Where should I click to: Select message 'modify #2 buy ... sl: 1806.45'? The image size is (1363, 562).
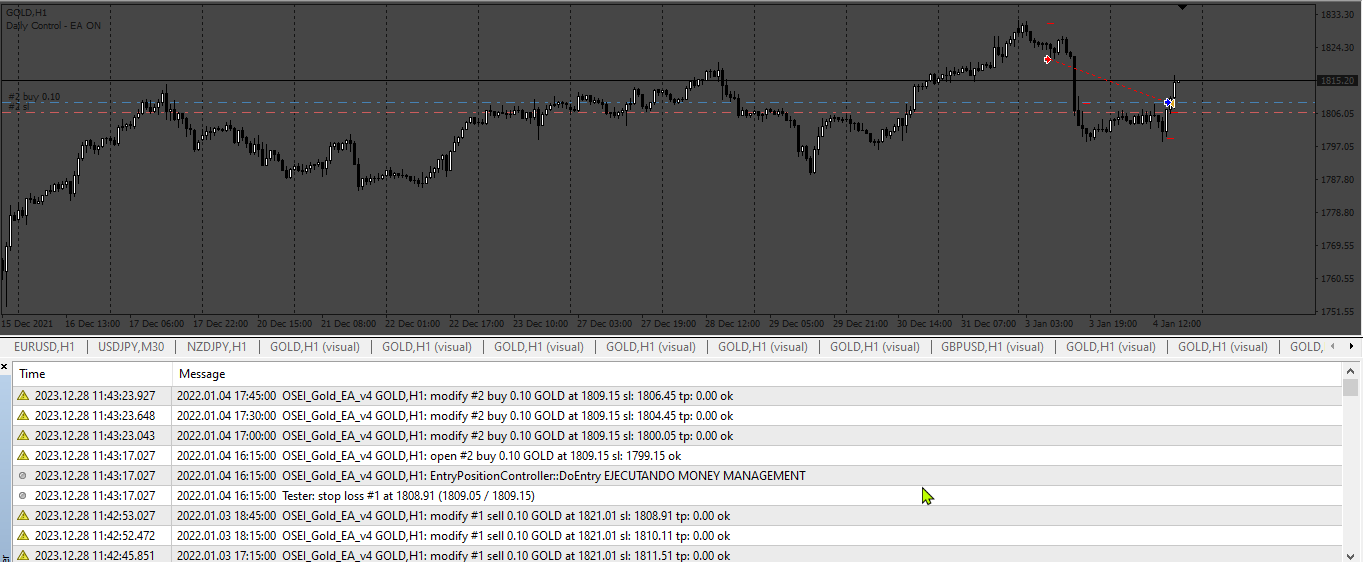click(x=455, y=395)
